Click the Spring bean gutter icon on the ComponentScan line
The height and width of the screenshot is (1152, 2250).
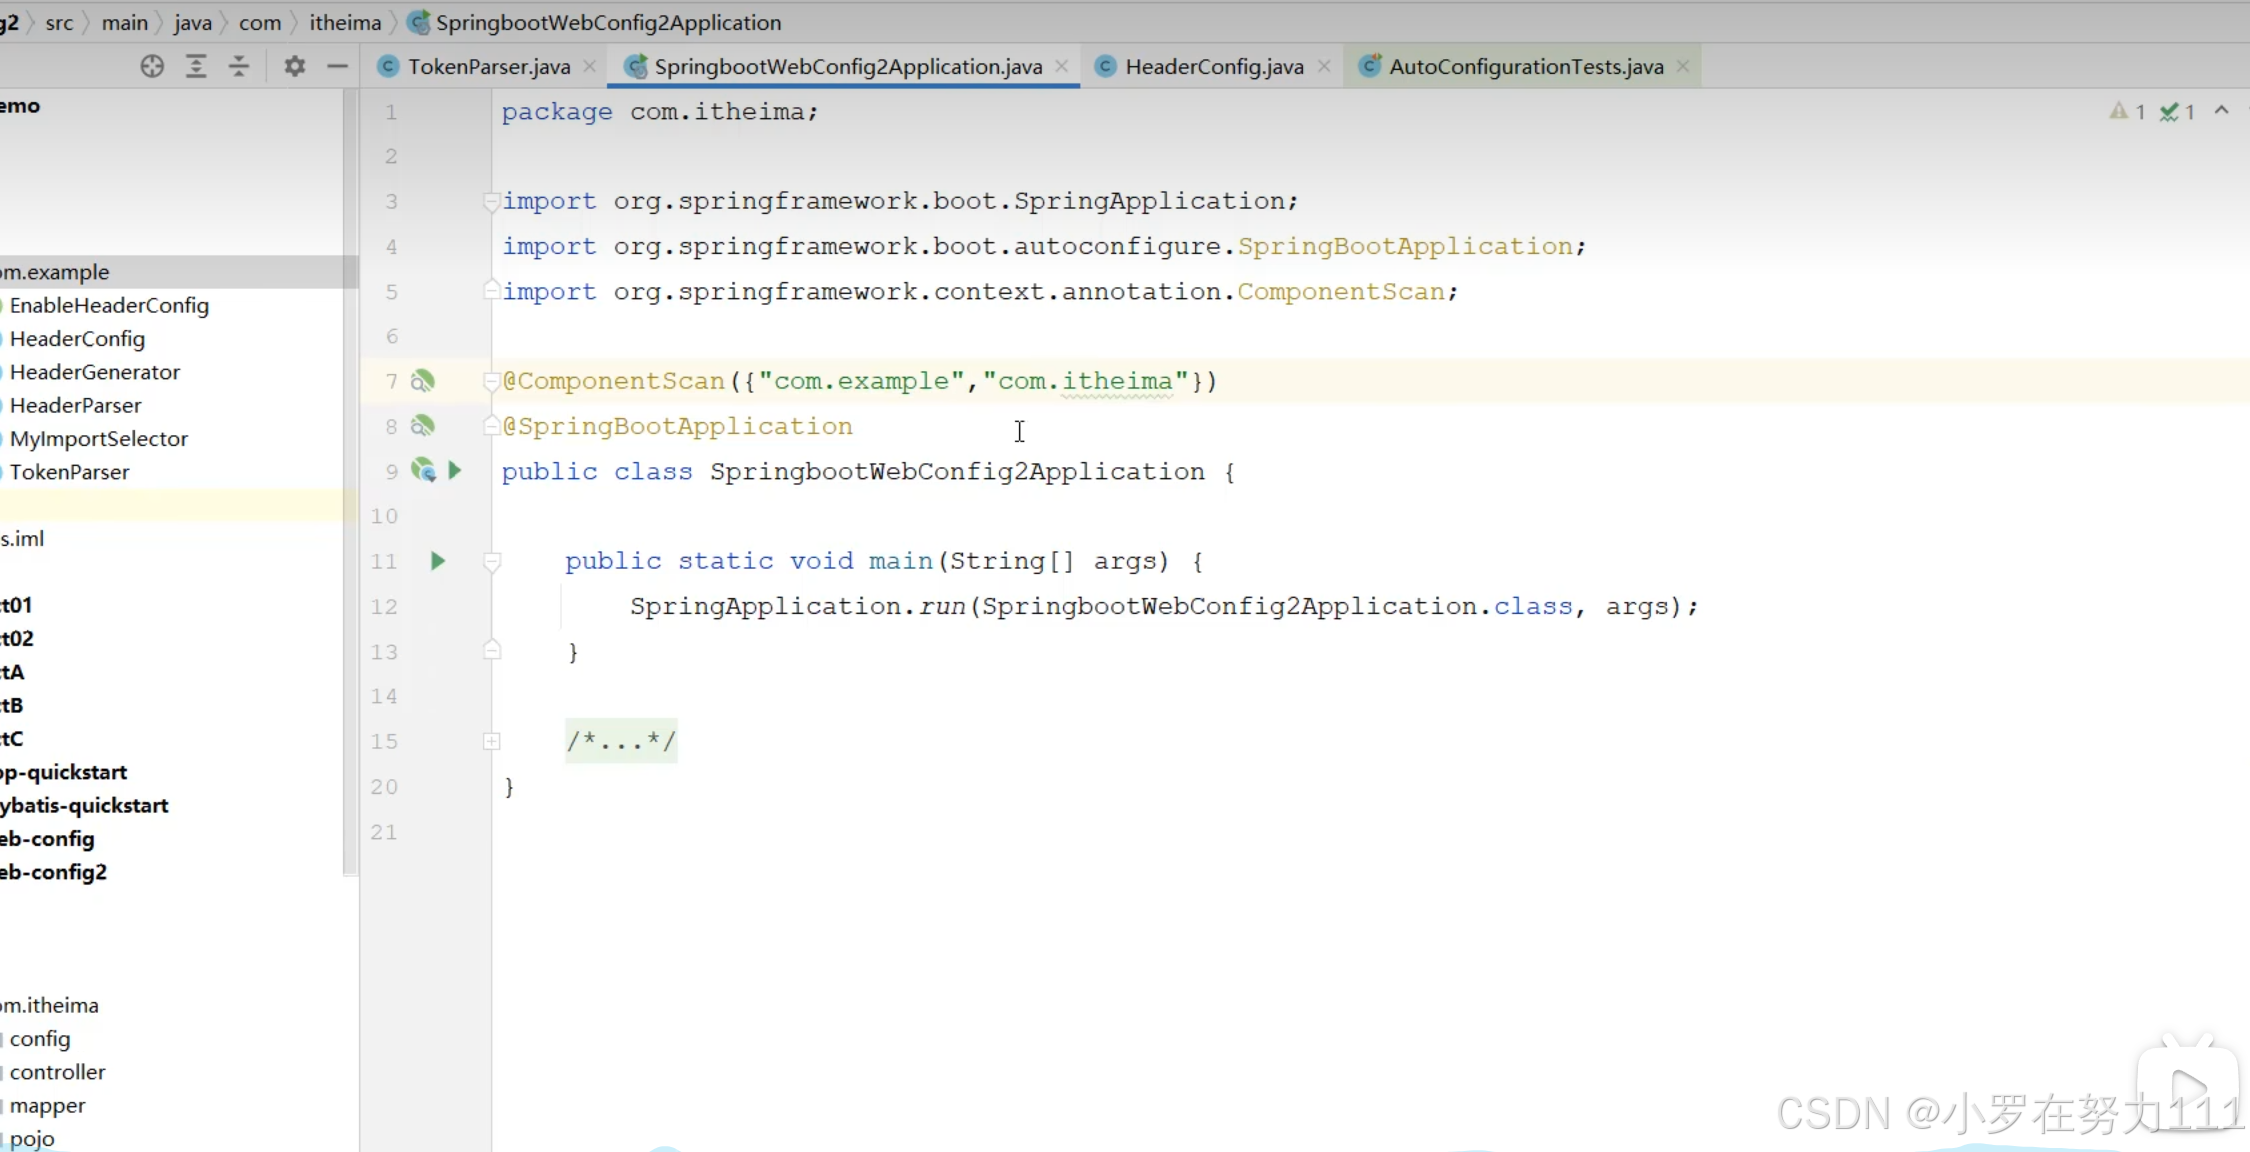coord(423,381)
